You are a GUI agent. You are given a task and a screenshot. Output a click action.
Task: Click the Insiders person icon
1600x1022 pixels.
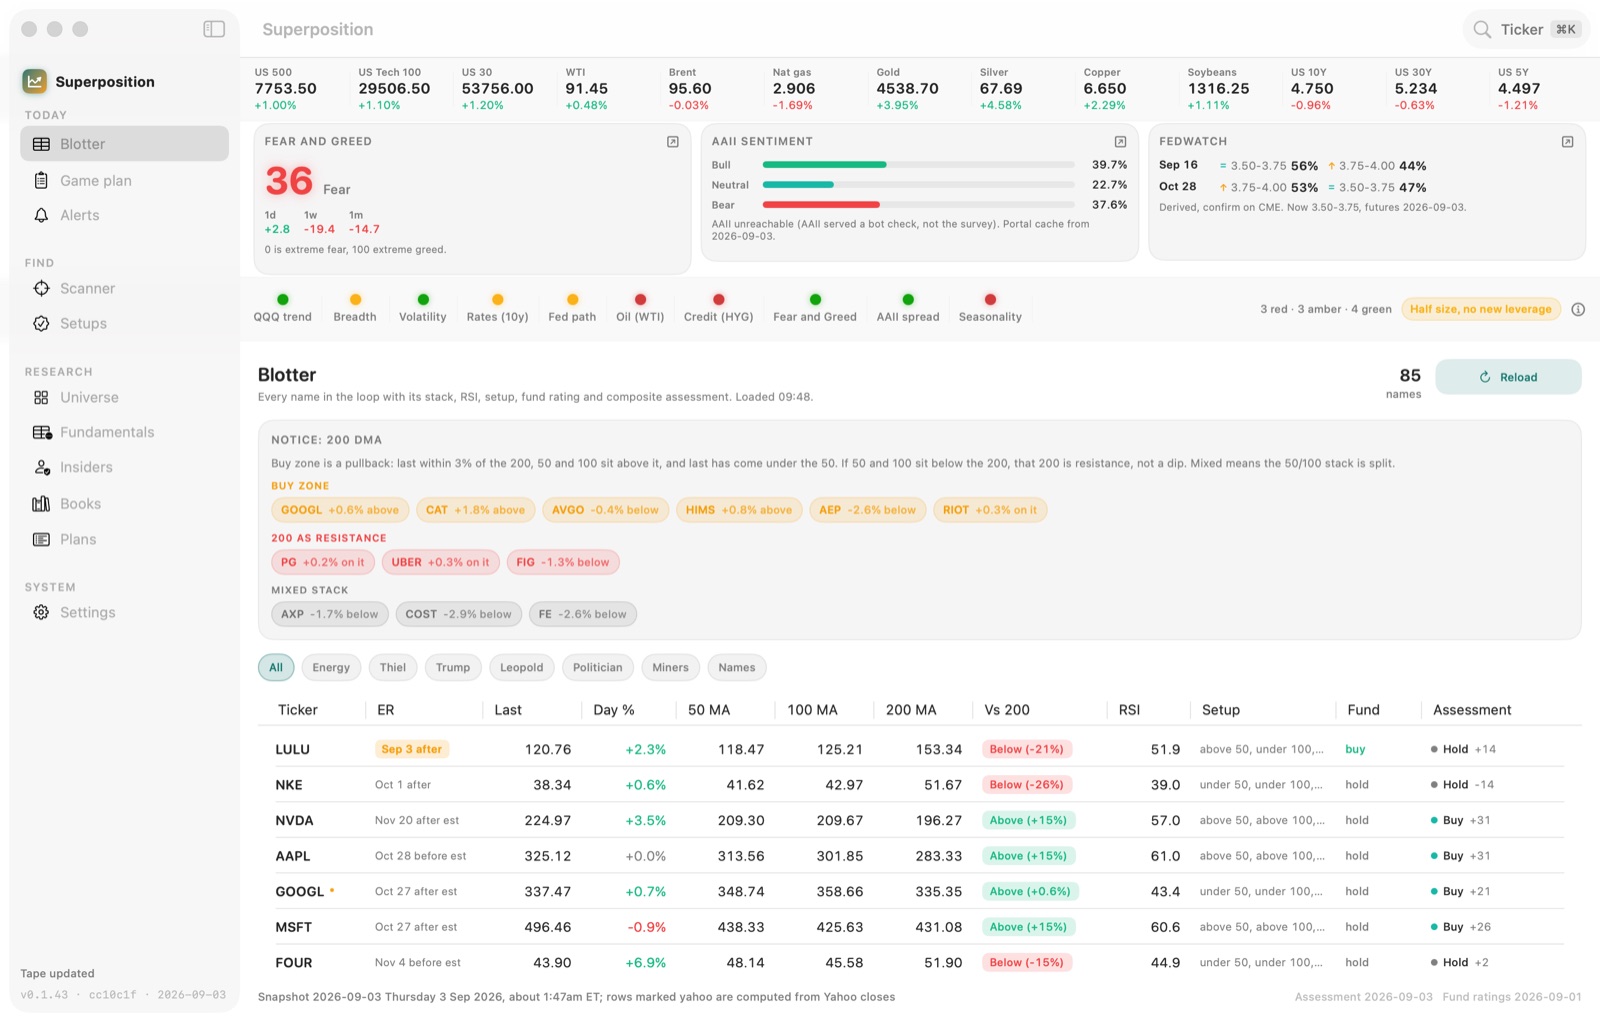pos(41,467)
